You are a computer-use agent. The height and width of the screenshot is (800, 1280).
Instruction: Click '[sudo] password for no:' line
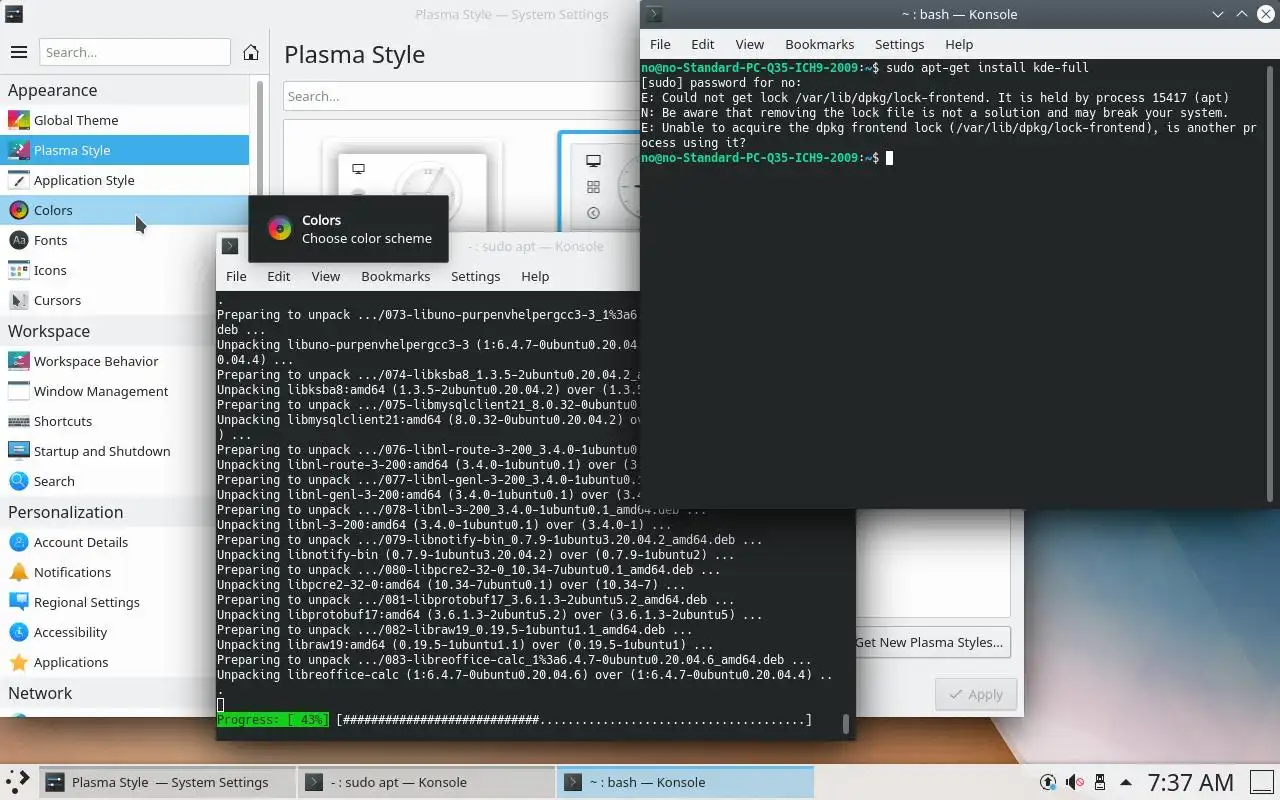tap(721, 83)
